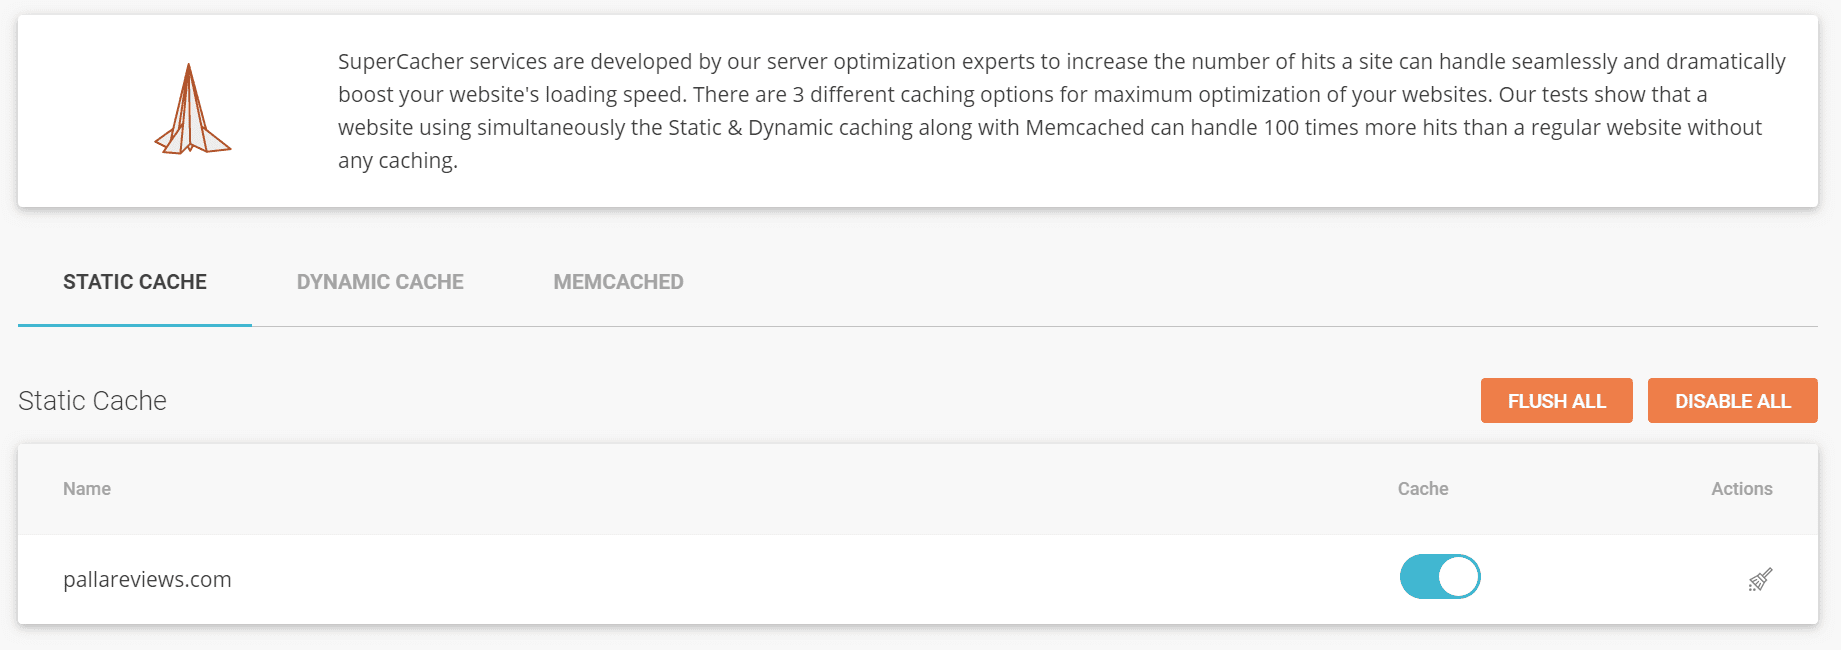The image size is (1841, 650).
Task: Click the blue underline beneath Static Cache tab
Action: click(x=135, y=325)
